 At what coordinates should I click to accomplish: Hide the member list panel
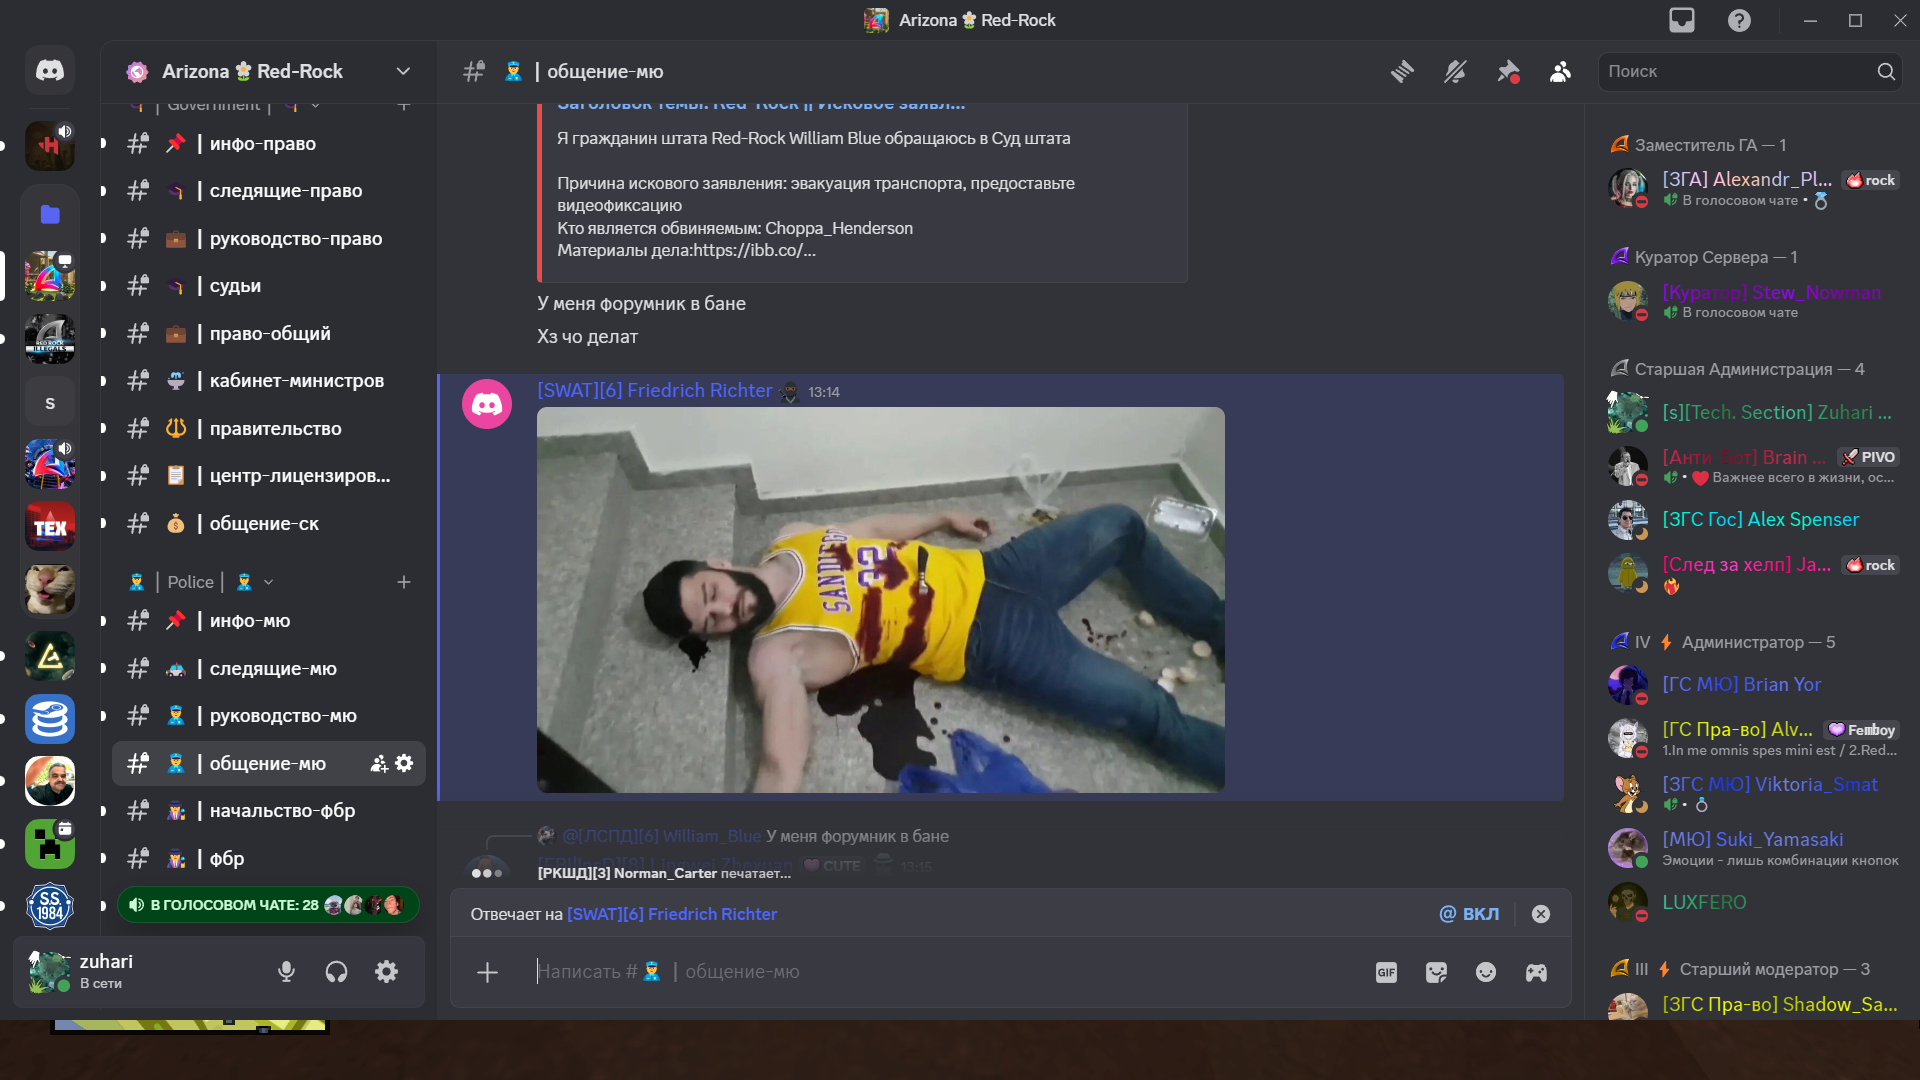coord(1560,71)
